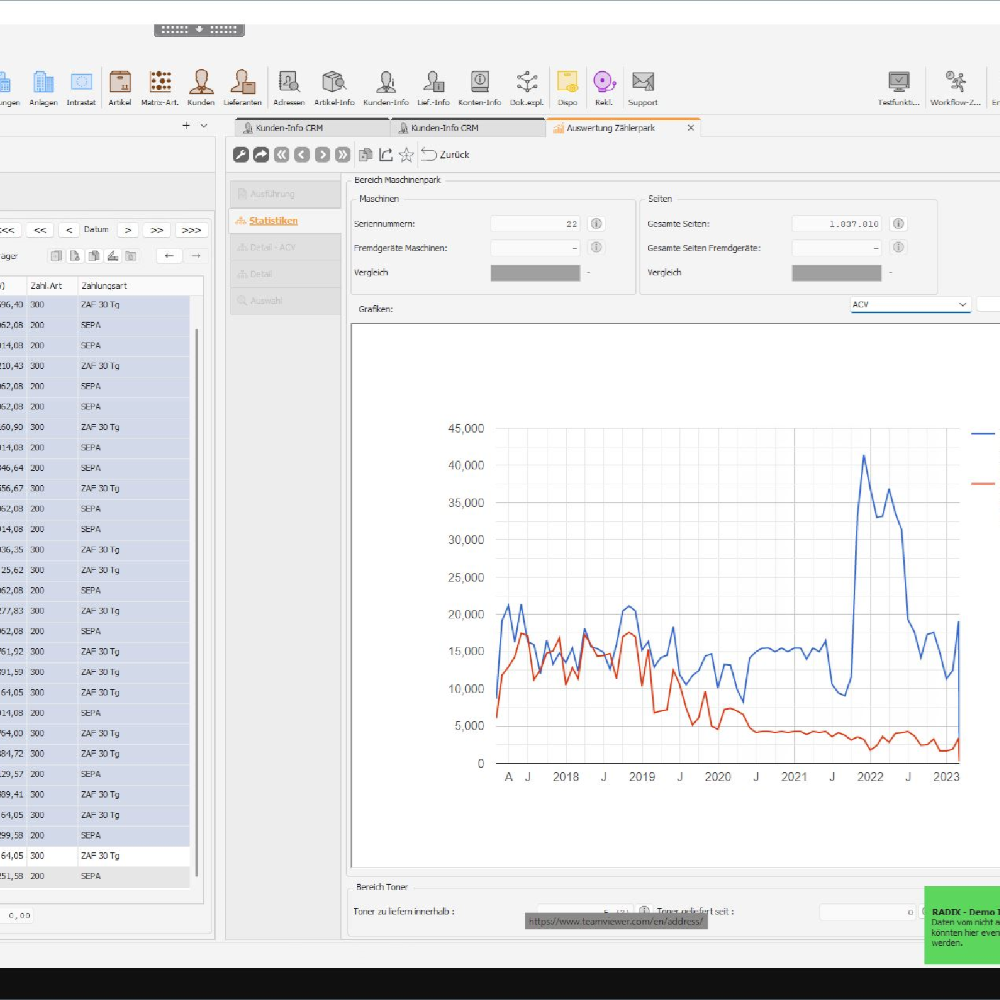This screenshot has width=1000, height=1000.
Task: Mark as favorite with star icon
Action: point(406,154)
